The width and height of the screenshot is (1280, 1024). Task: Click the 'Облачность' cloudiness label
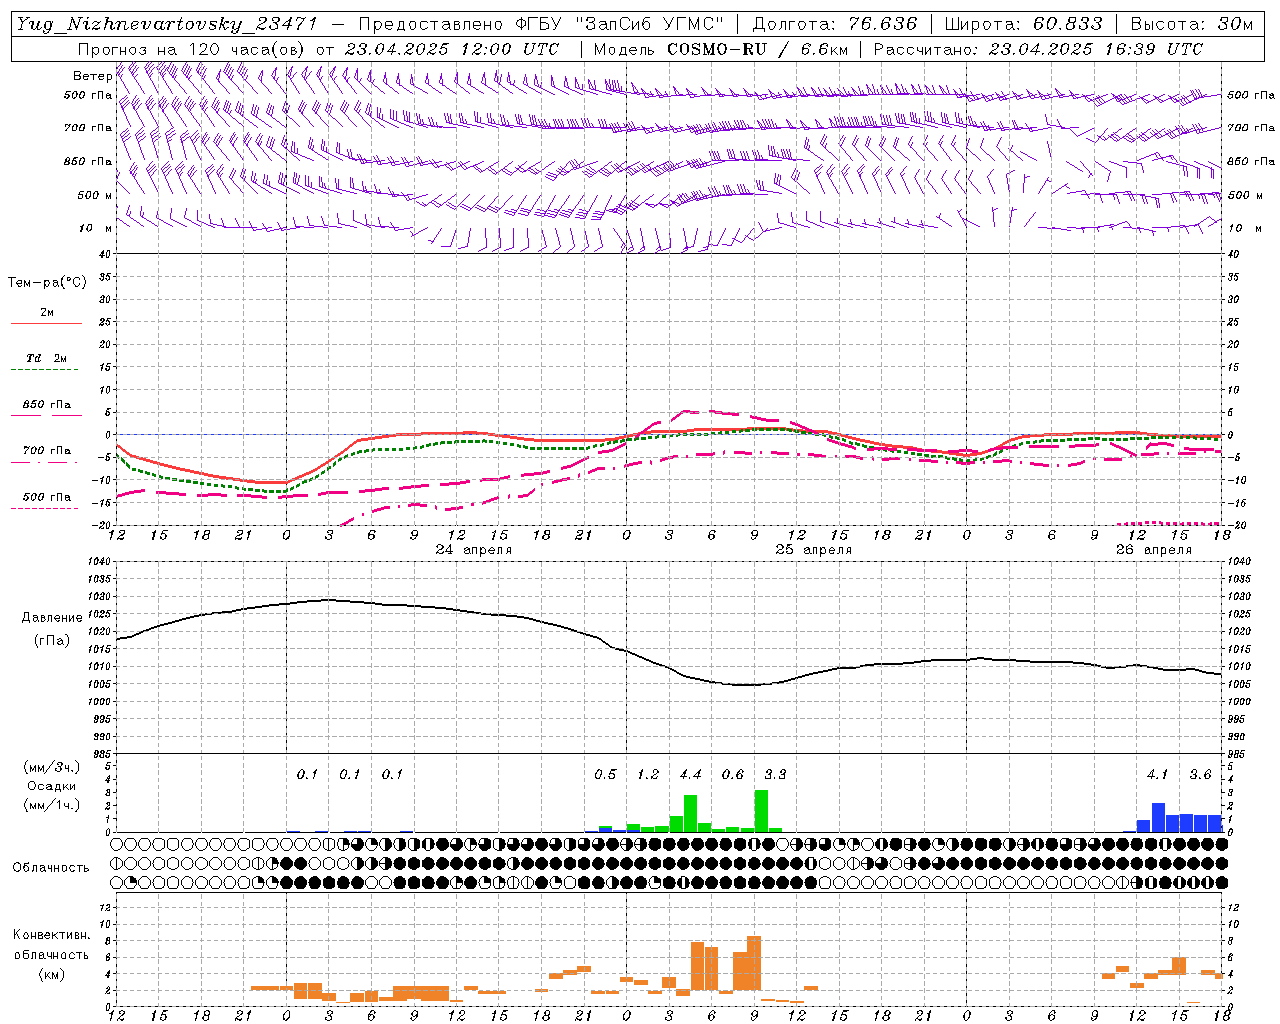[x=51, y=868]
